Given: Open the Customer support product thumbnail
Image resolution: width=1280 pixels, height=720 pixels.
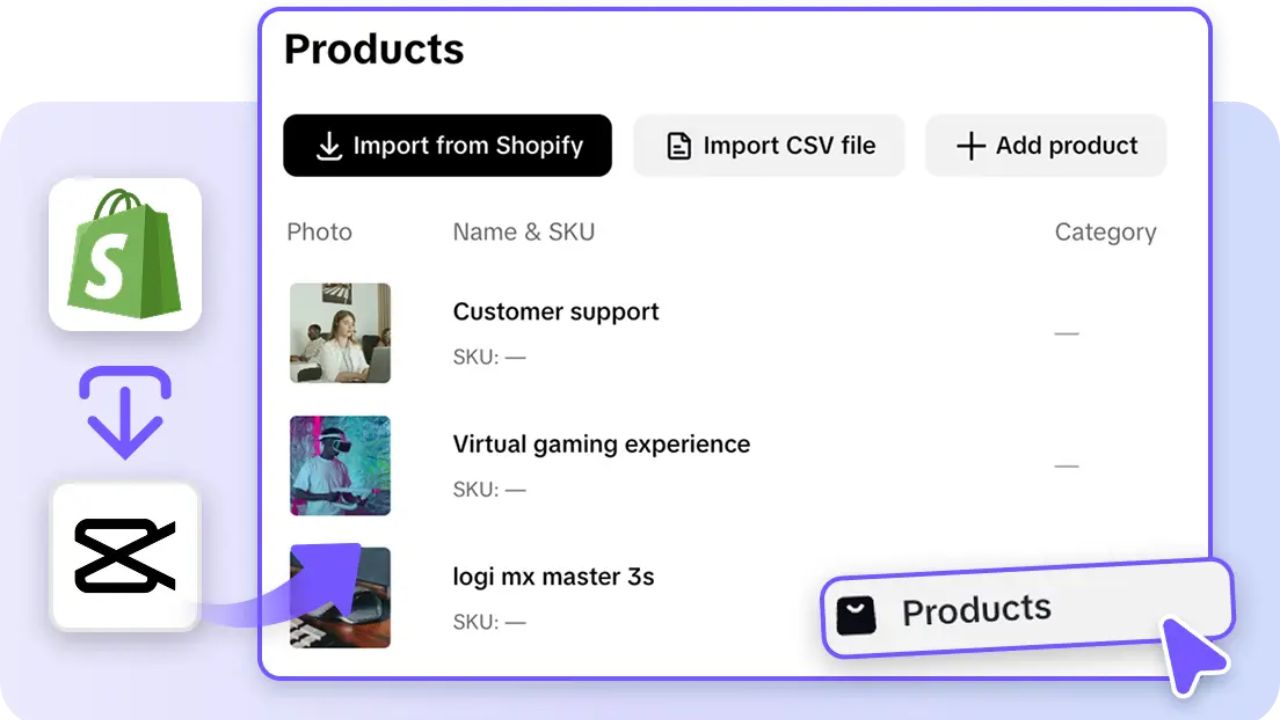Looking at the screenshot, I should coord(339,333).
